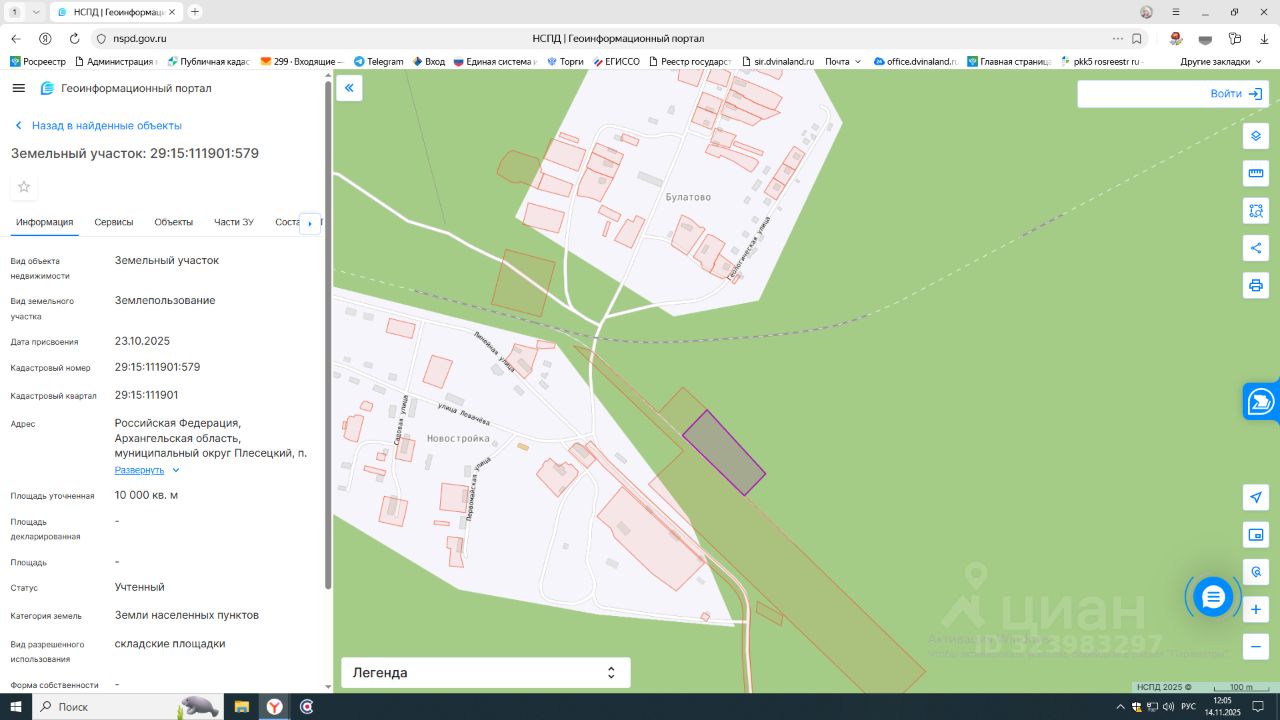The width and height of the screenshot is (1280, 720).
Task: Go back to found objects list
Action: pos(99,126)
